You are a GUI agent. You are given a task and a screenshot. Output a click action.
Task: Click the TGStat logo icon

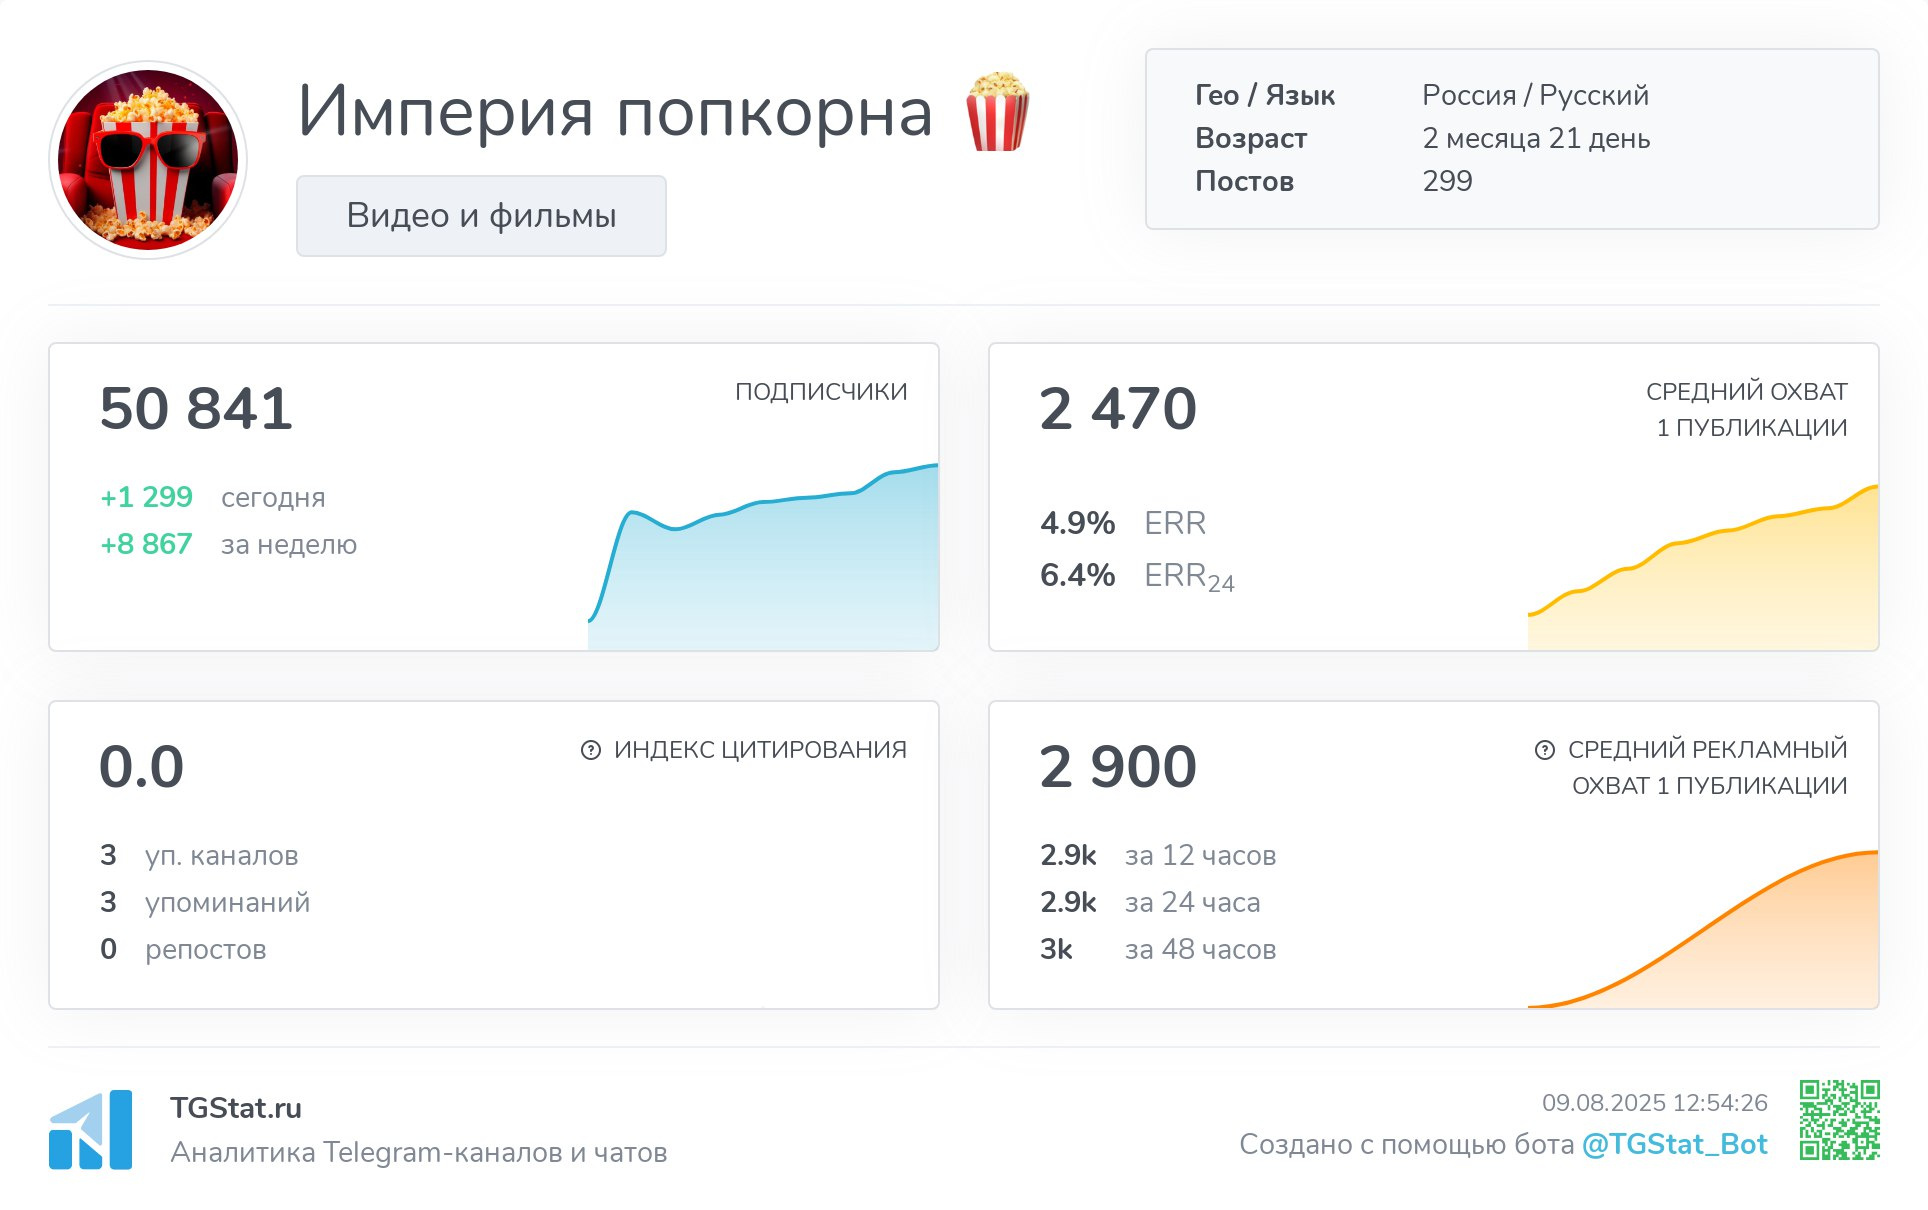[x=90, y=1130]
